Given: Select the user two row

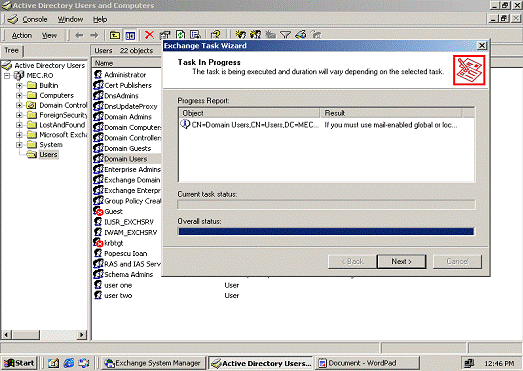Looking at the screenshot, I should 118,296.
